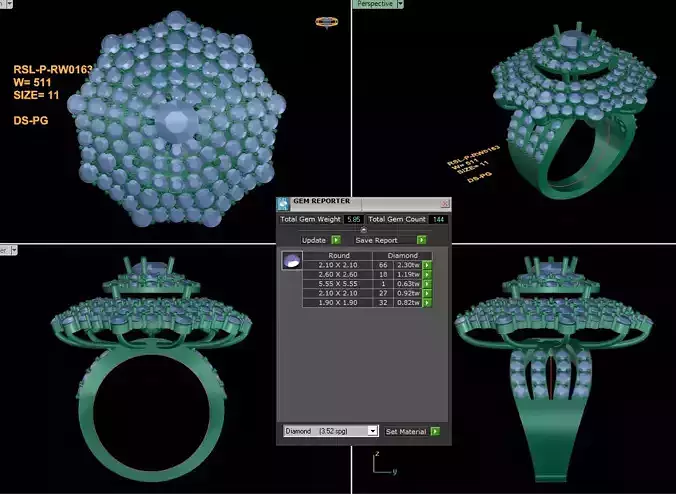
Task: Select the round gem shape thumbnail
Action: point(292,261)
